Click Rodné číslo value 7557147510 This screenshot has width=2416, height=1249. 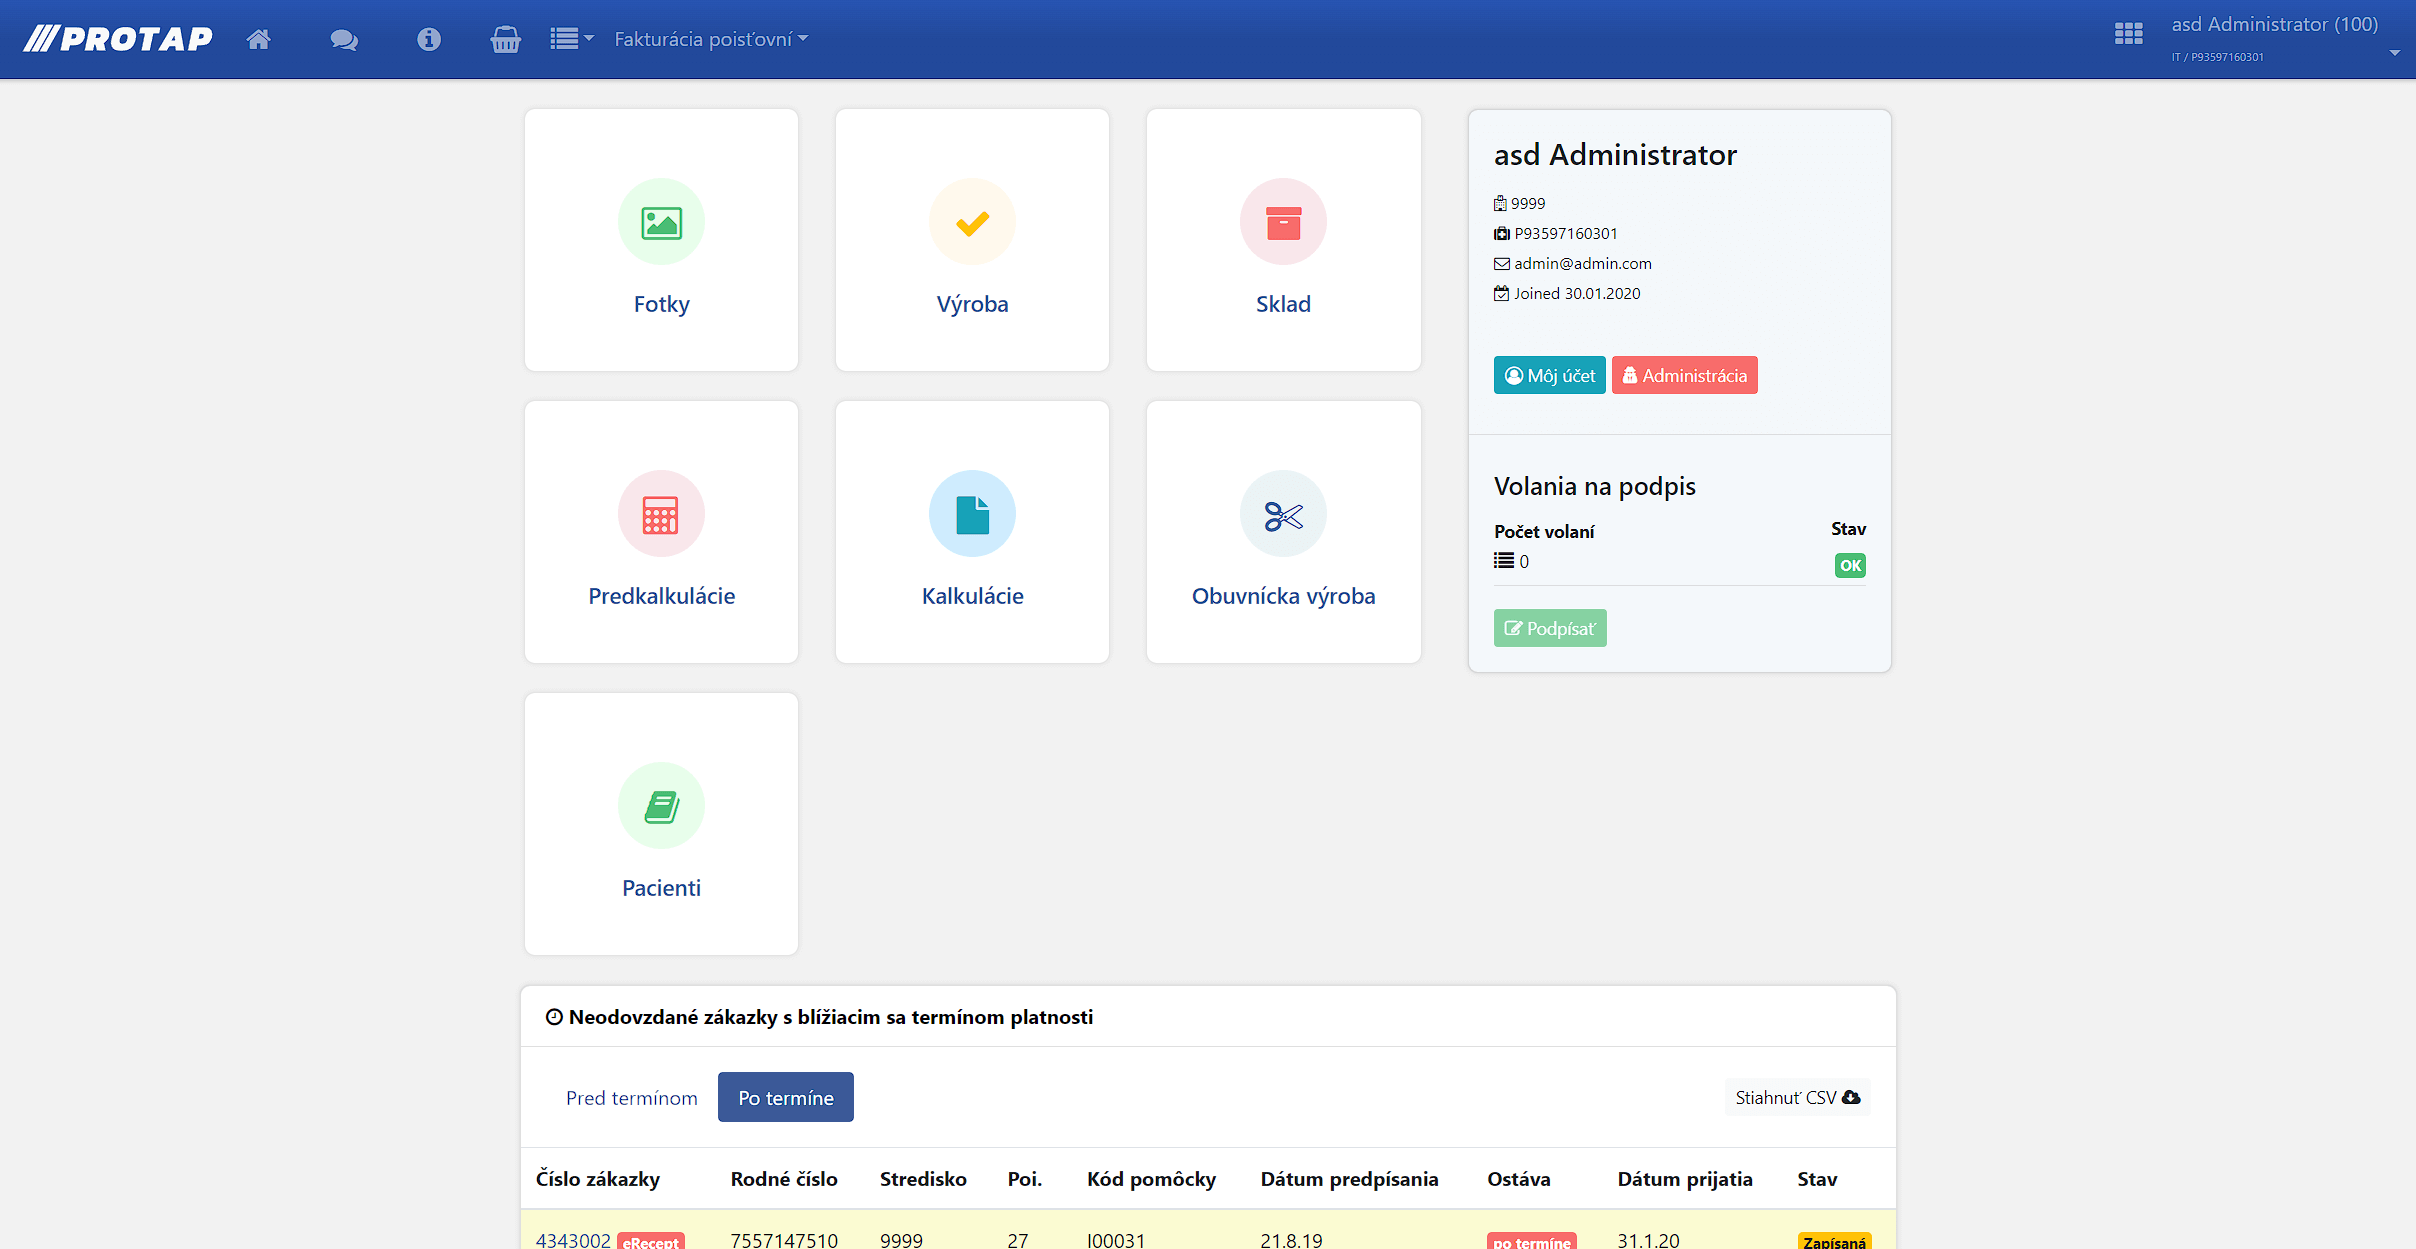[784, 1240]
